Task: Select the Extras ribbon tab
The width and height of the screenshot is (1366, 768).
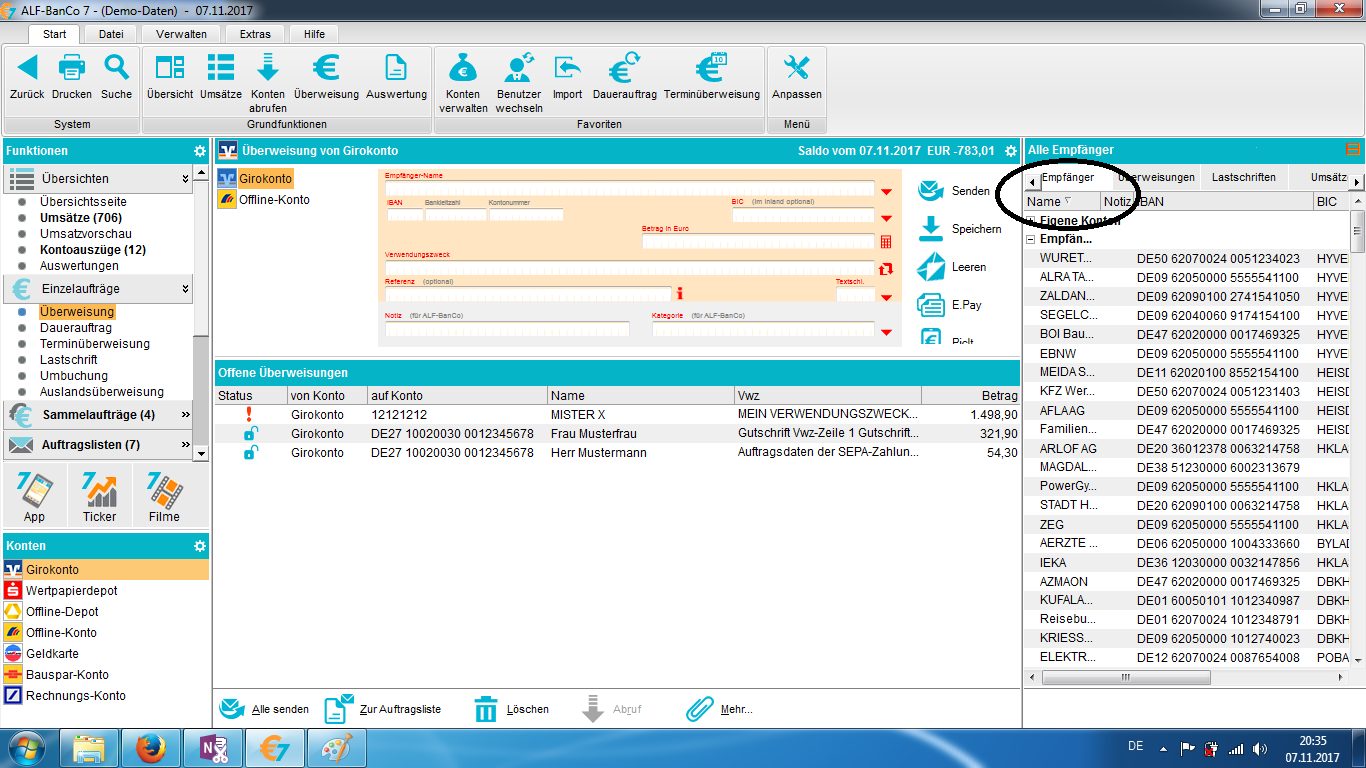Action: (x=255, y=34)
